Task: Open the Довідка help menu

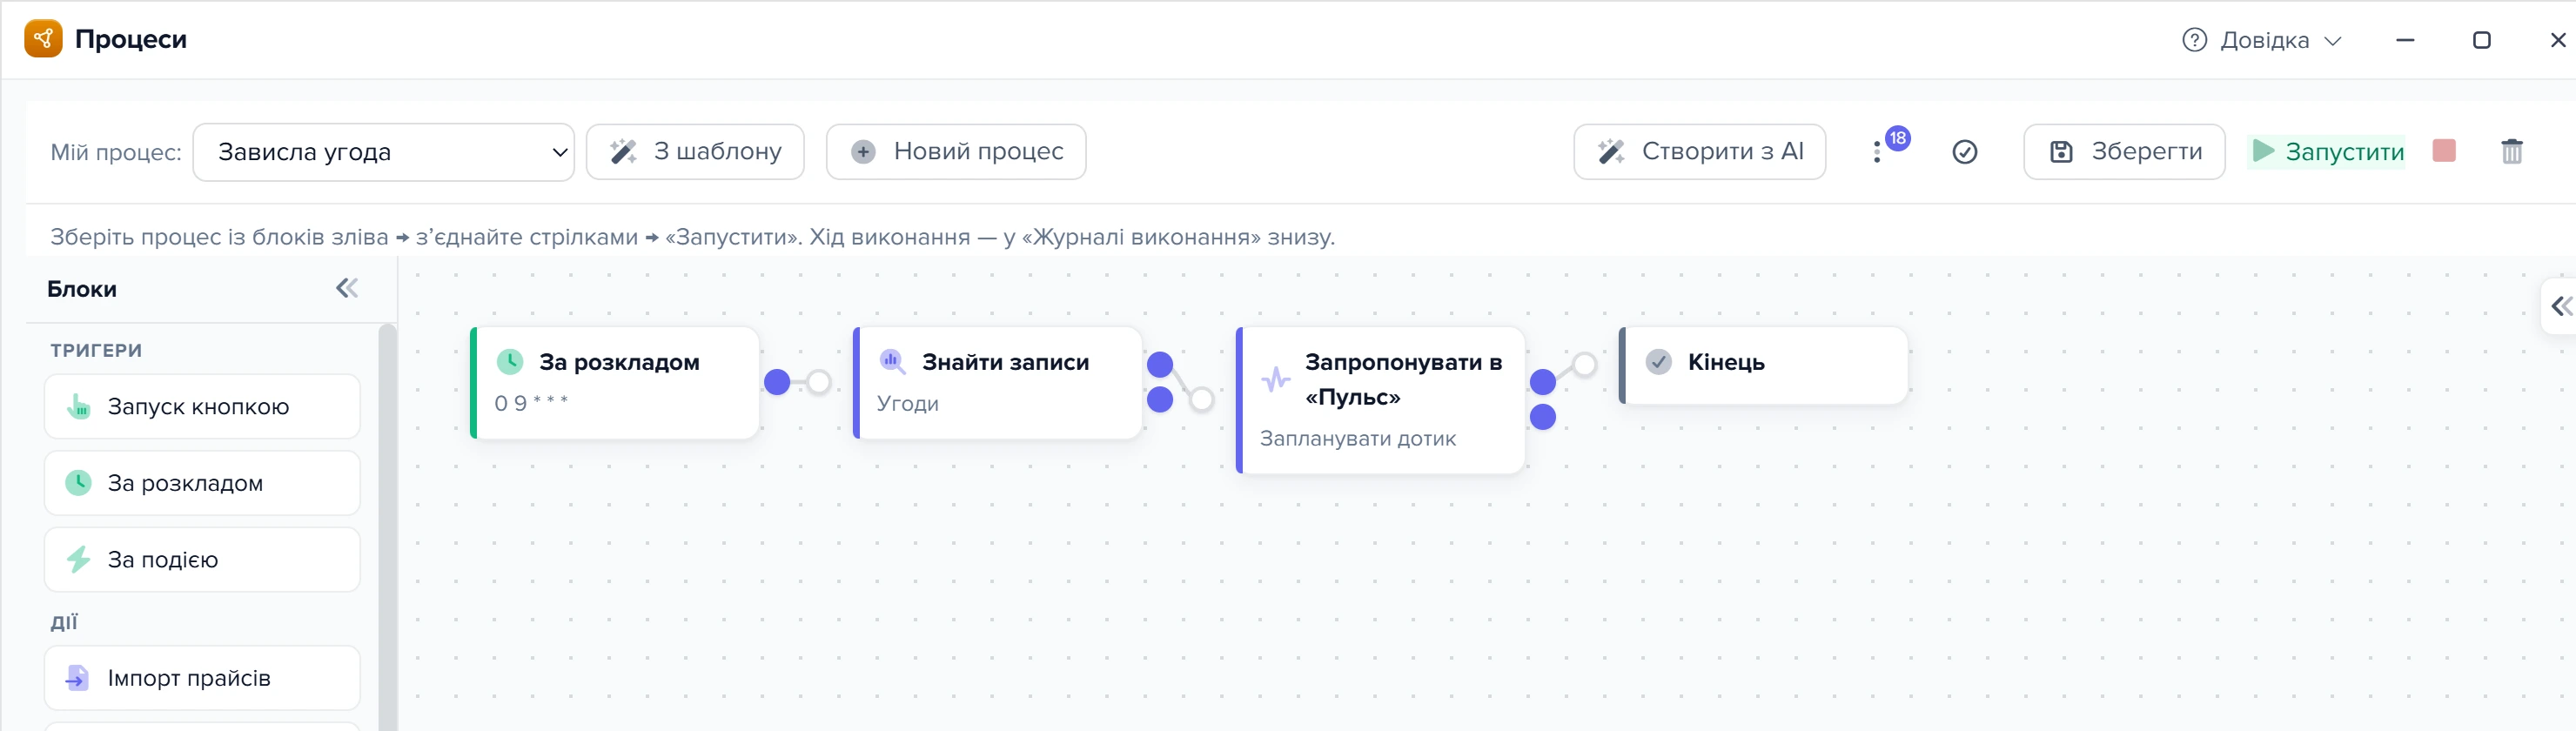Action: pos(2262,40)
